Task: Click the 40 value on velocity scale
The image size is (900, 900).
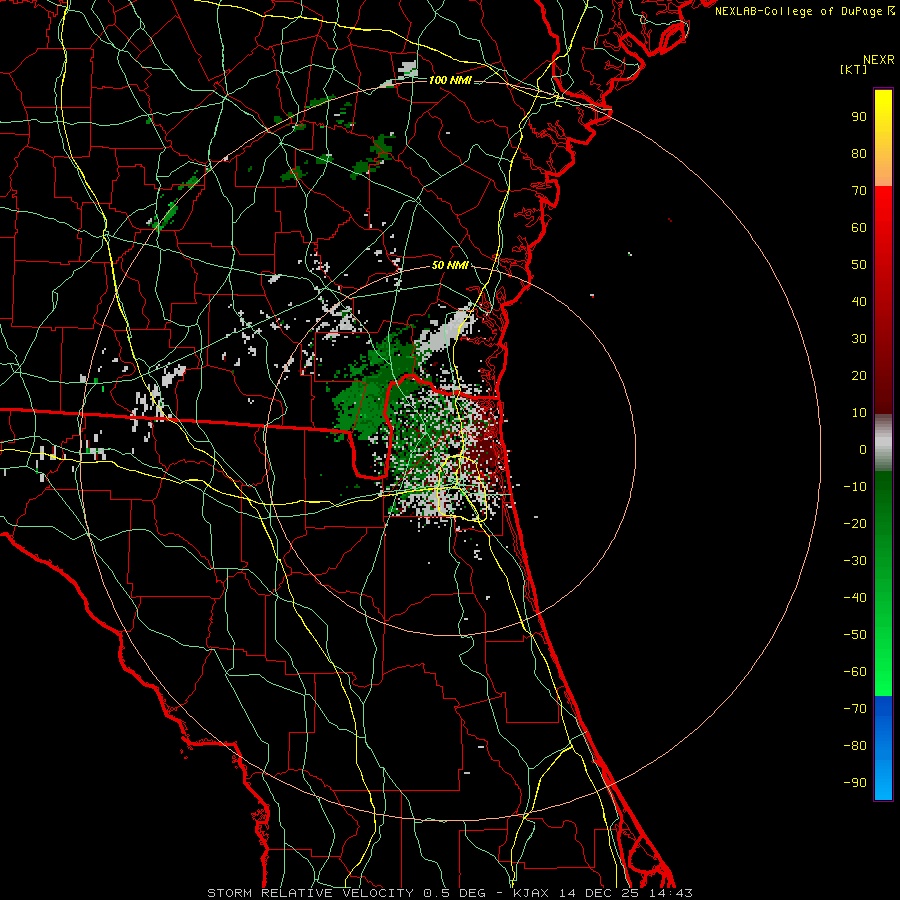Action: [859, 302]
